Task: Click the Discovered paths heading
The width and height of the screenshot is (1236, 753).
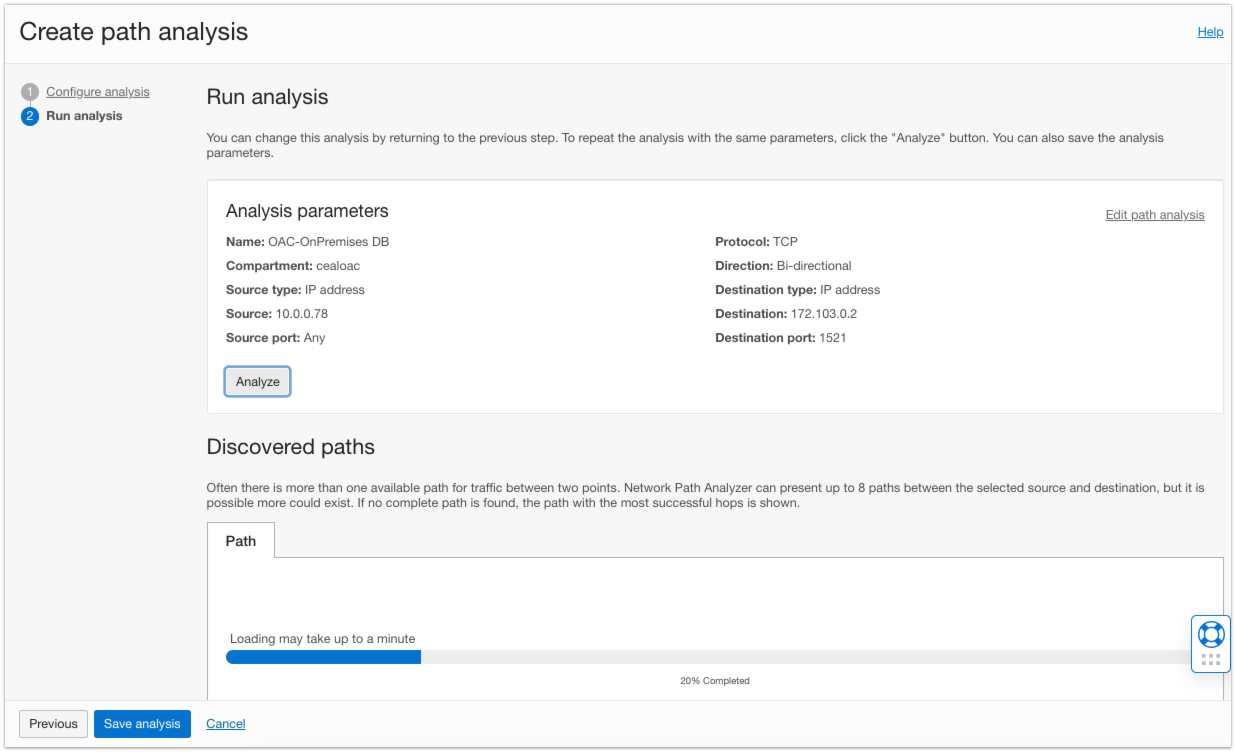Action: coord(290,447)
